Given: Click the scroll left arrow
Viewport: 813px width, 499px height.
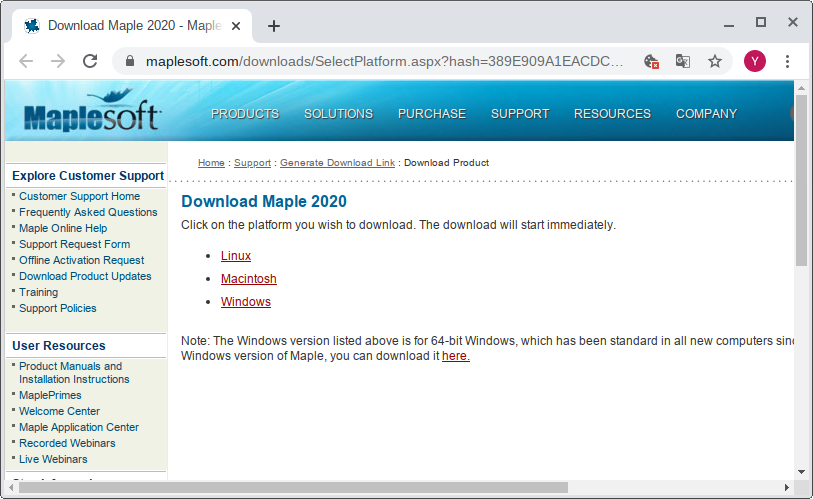Looking at the screenshot, I should pos(11,488).
